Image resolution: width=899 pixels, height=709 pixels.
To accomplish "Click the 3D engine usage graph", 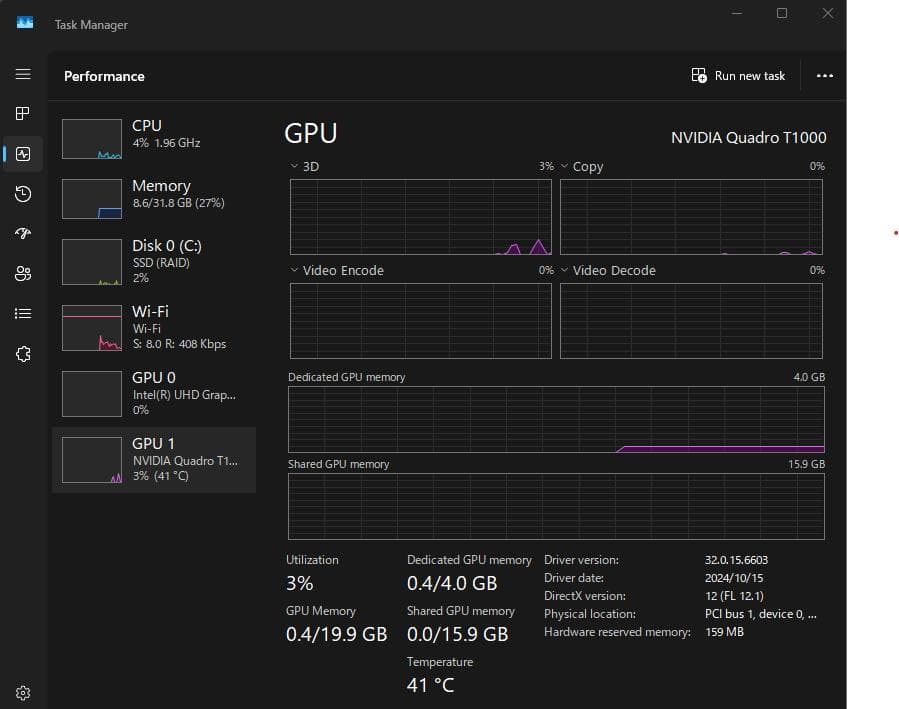I will point(421,217).
